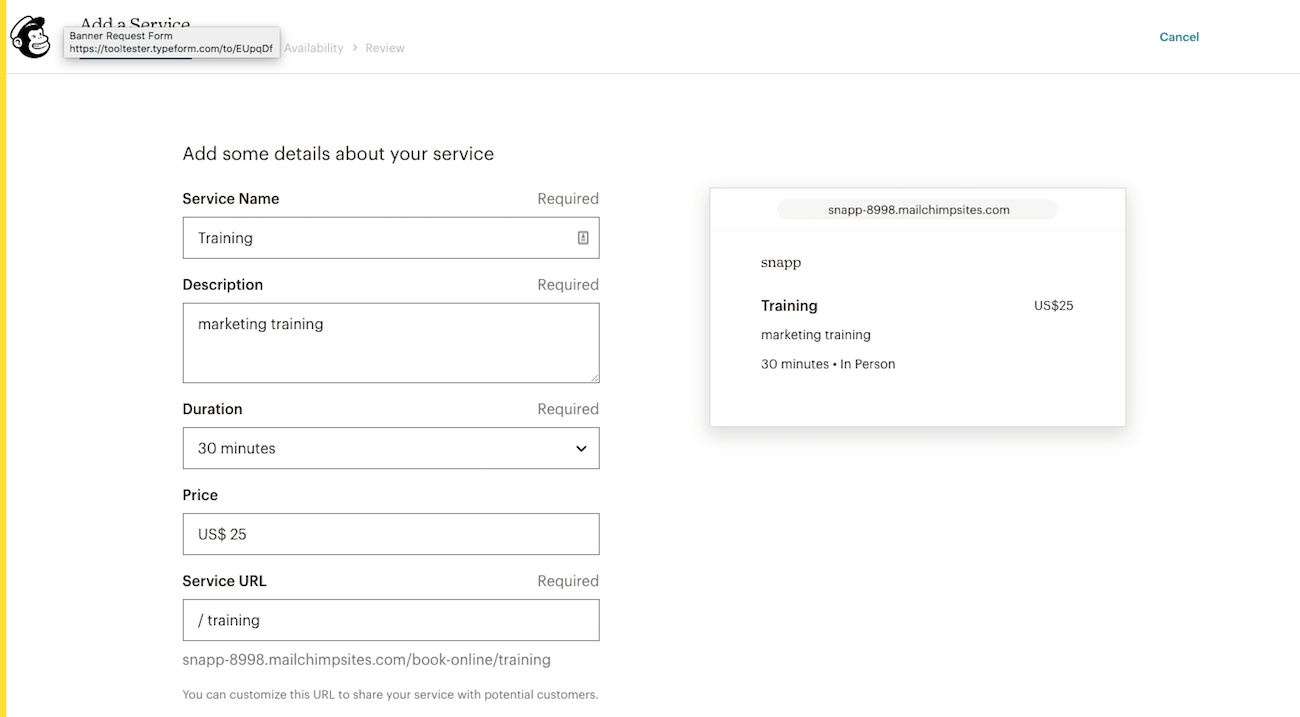Open the Duration dropdown chevron
The width and height of the screenshot is (1300, 717).
tap(581, 448)
